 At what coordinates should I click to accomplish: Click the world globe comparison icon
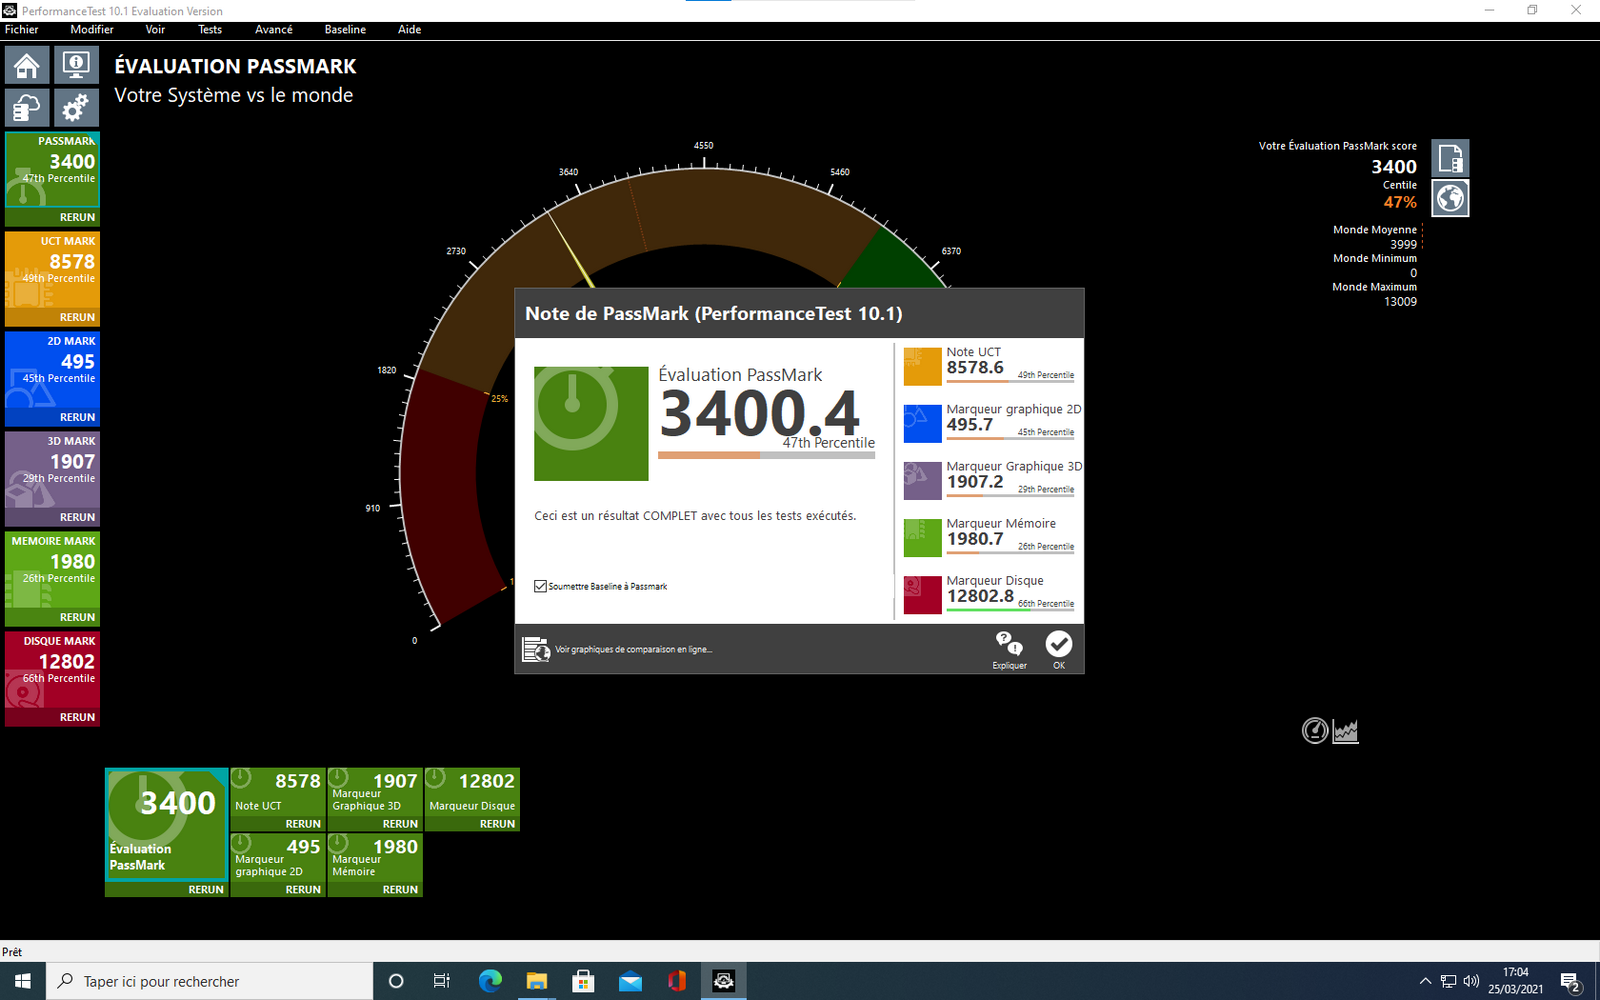(1450, 198)
